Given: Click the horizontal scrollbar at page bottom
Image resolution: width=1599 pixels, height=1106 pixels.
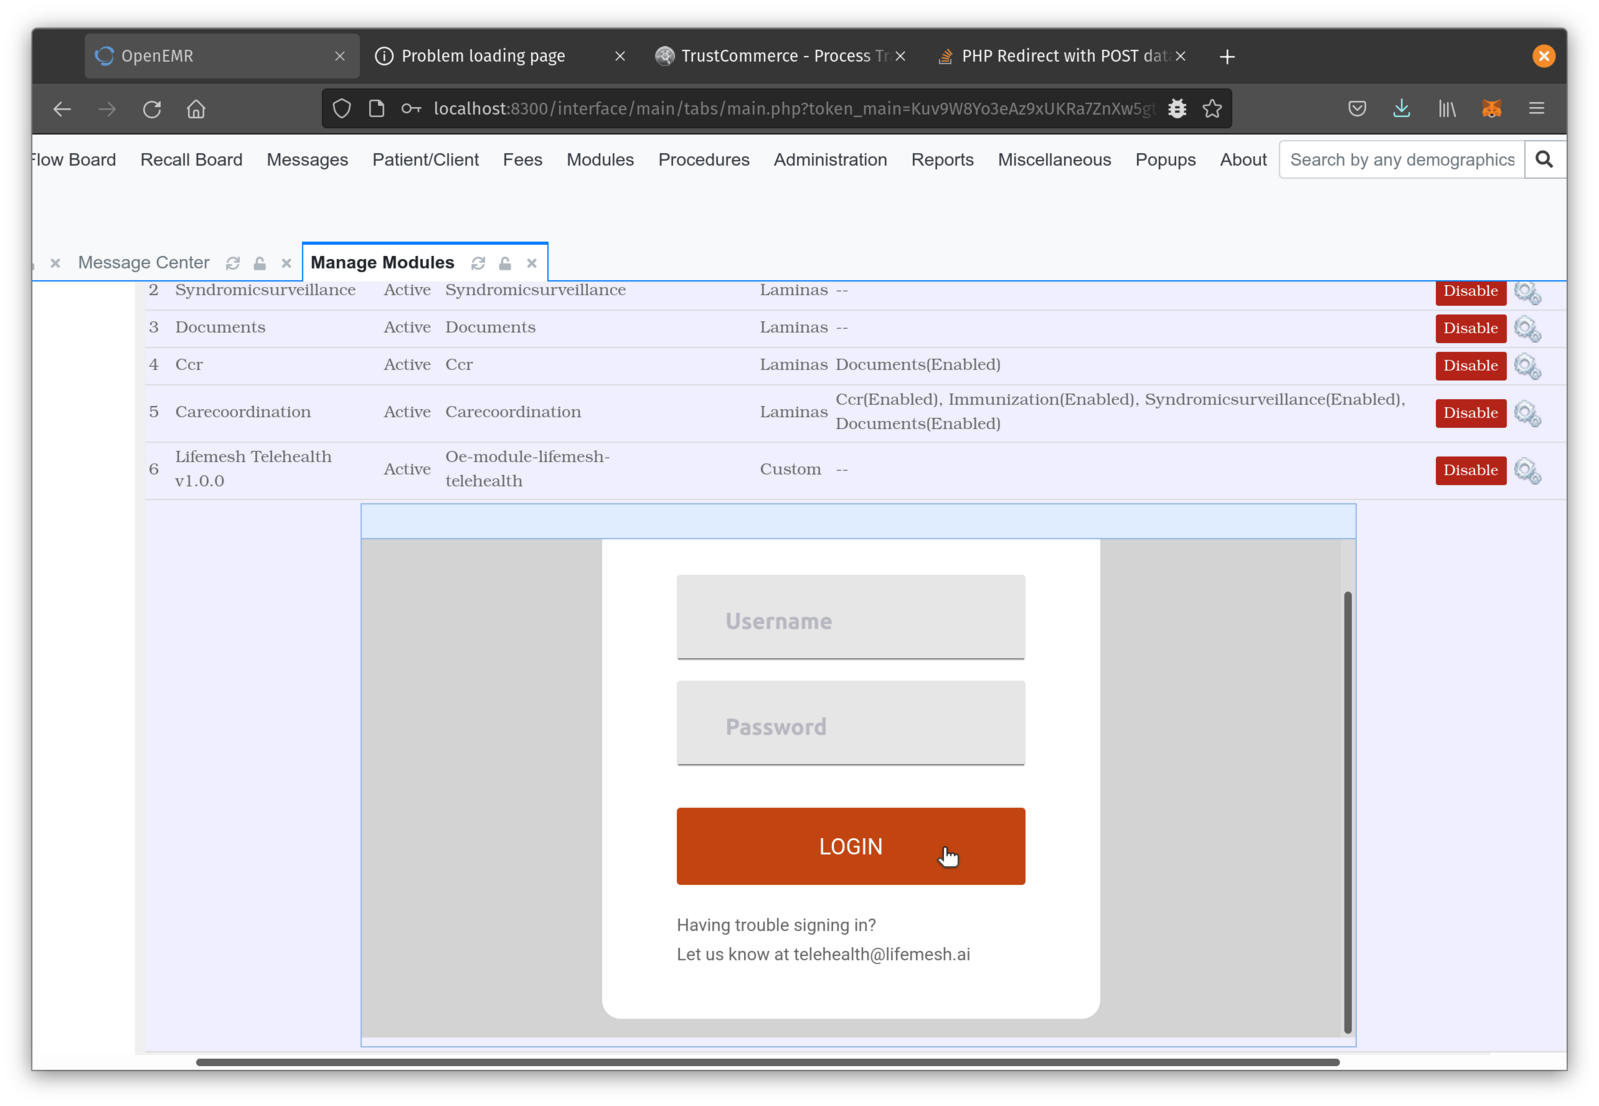Looking at the screenshot, I should (767, 1062).
